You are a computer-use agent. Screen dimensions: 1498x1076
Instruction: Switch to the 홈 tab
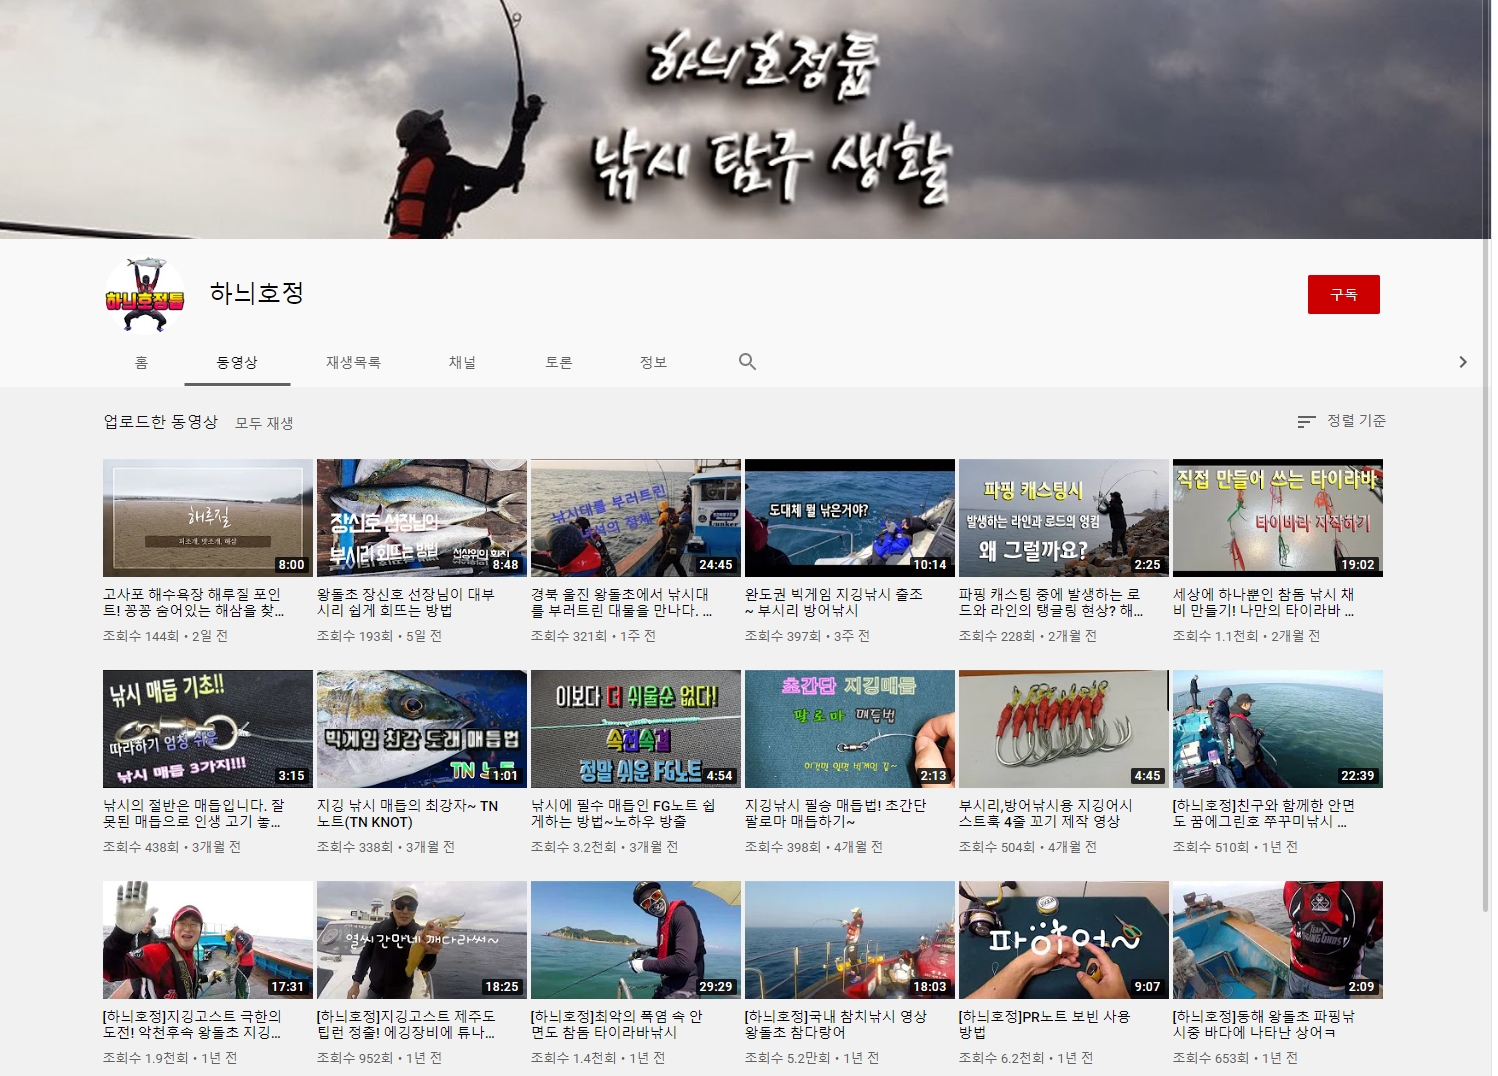141,362
